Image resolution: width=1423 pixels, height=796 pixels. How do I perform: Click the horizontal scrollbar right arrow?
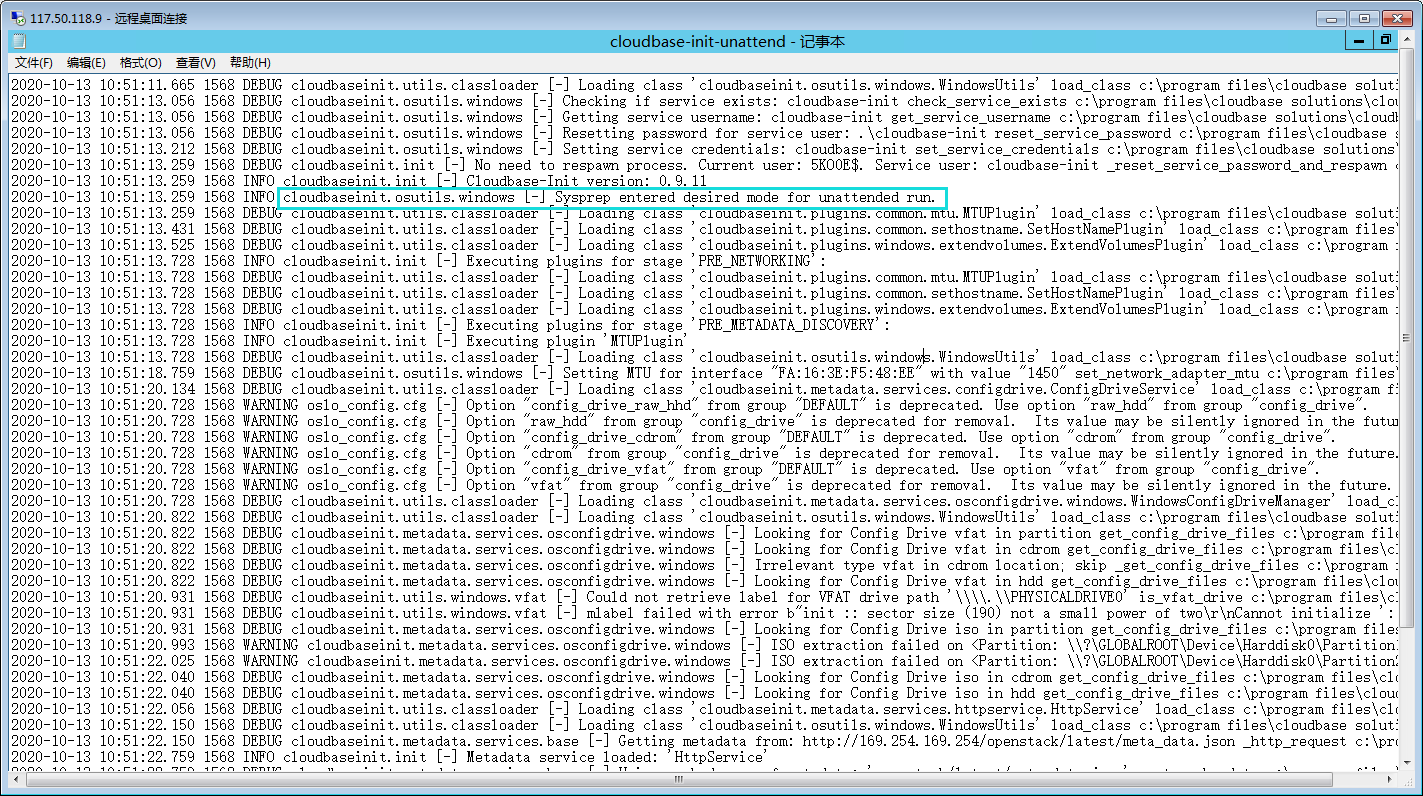pyautogui.click(x=1389, y=779)
